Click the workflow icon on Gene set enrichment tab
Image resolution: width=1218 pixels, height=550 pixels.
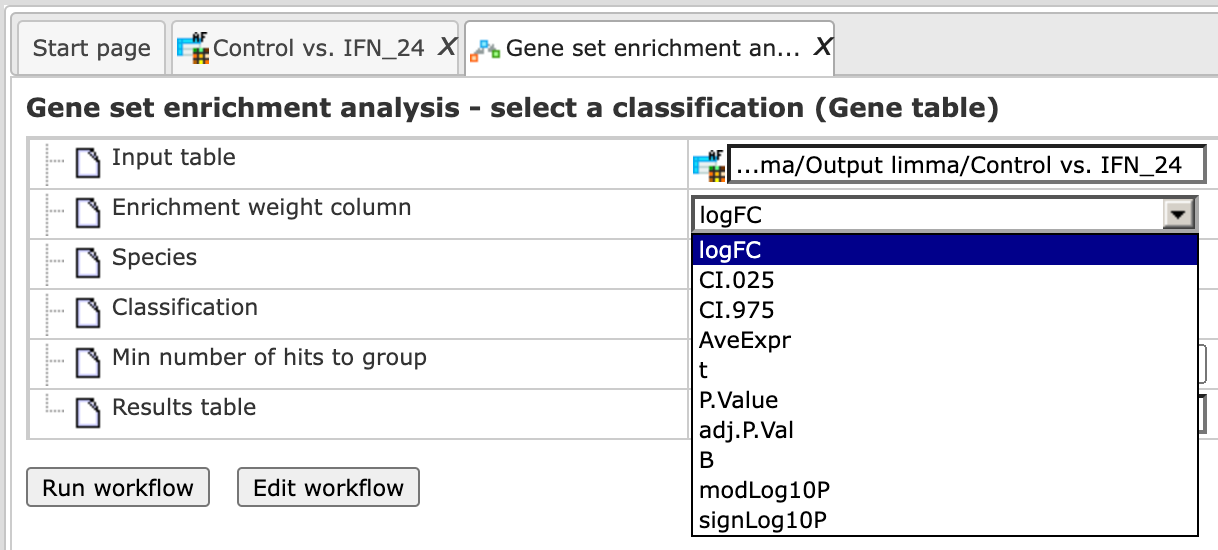pyautogui.click(x=486, y=48)
